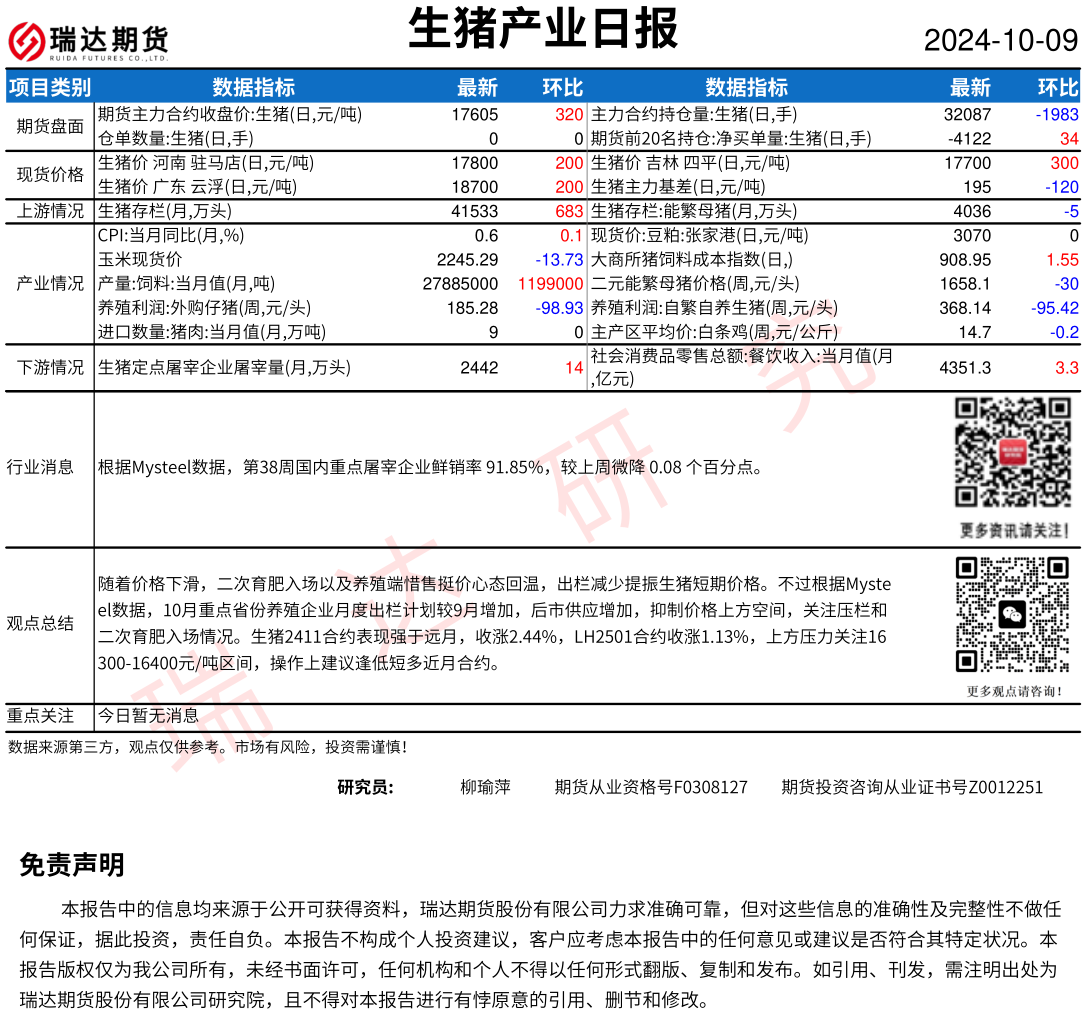
Task: Select the 产业情况 category cell
Action: coord(50,283)
